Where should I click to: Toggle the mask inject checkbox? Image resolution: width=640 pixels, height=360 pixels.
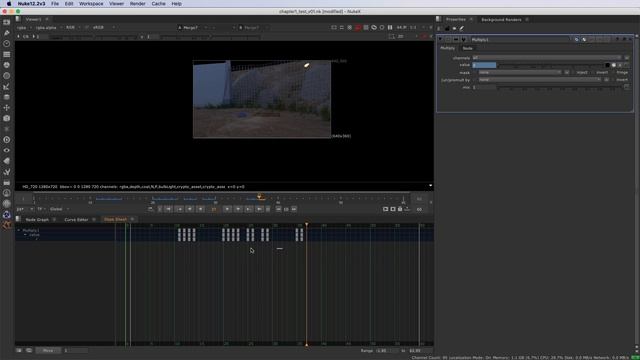pos(573,73)
